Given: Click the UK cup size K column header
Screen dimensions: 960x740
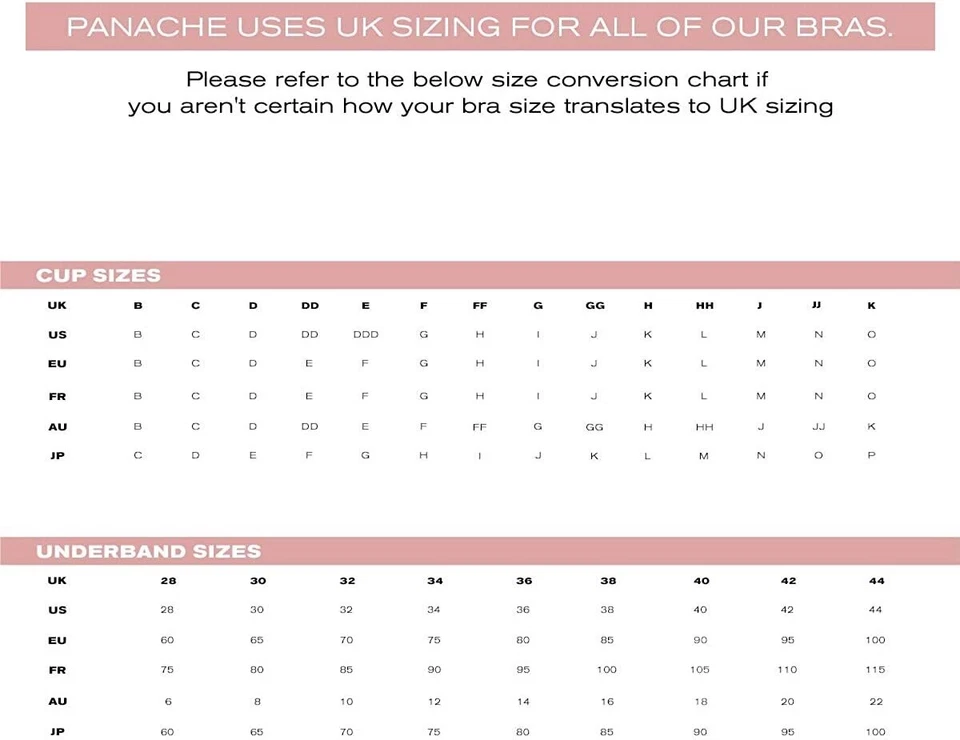Looking at the screenshot, I should pyautogui.click(x=871, y=306).
